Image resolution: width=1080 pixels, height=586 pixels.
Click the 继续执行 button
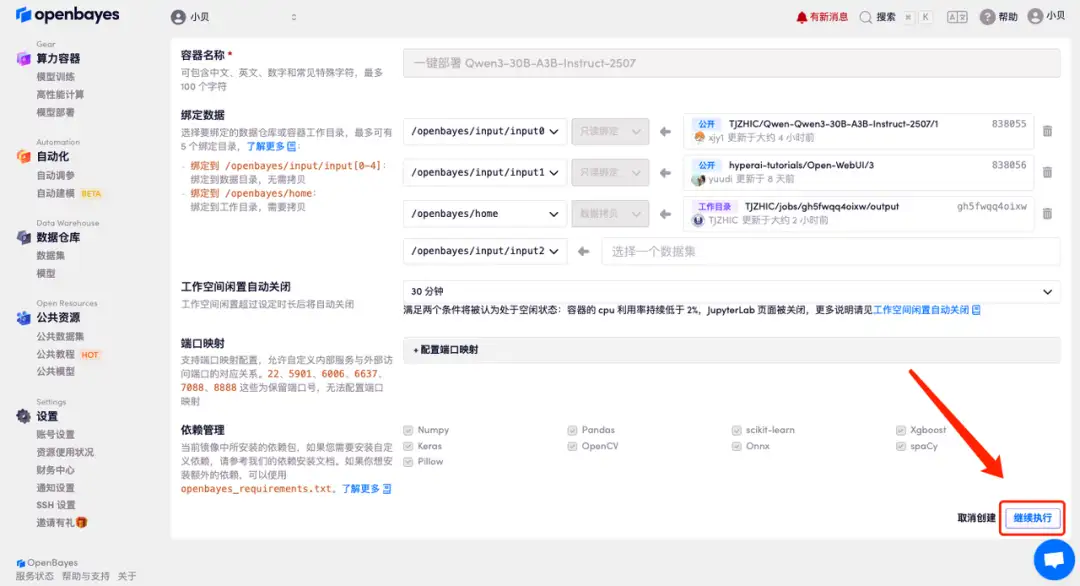pyautogui.click(x=1032, y=518)
